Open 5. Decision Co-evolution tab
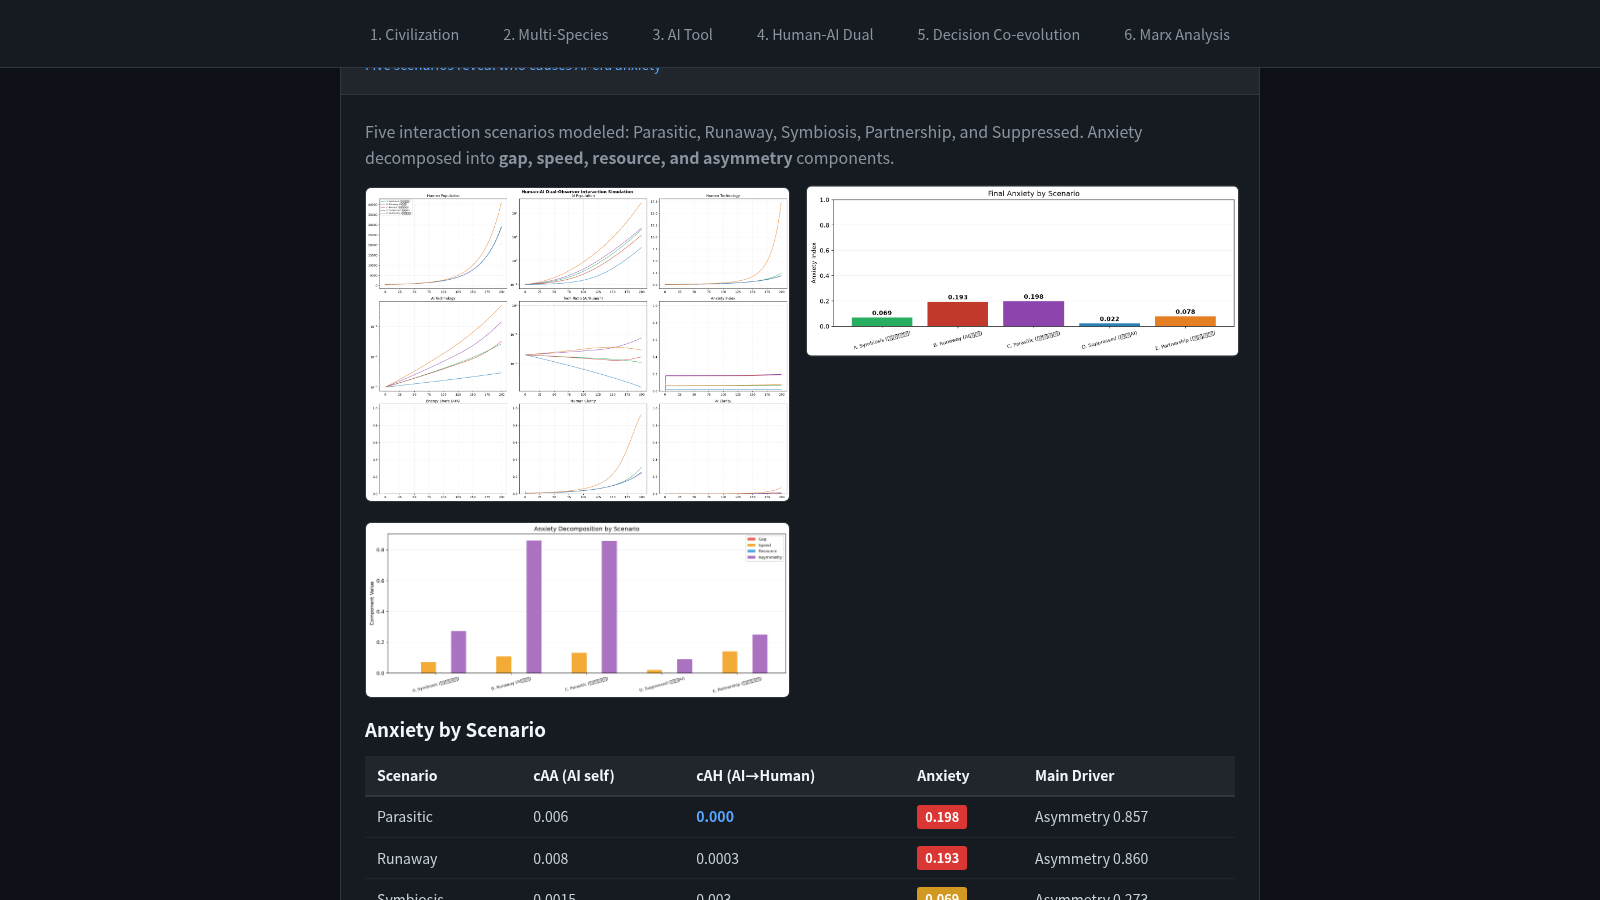Screen dimensions: 1600x900 coord(998,34)
